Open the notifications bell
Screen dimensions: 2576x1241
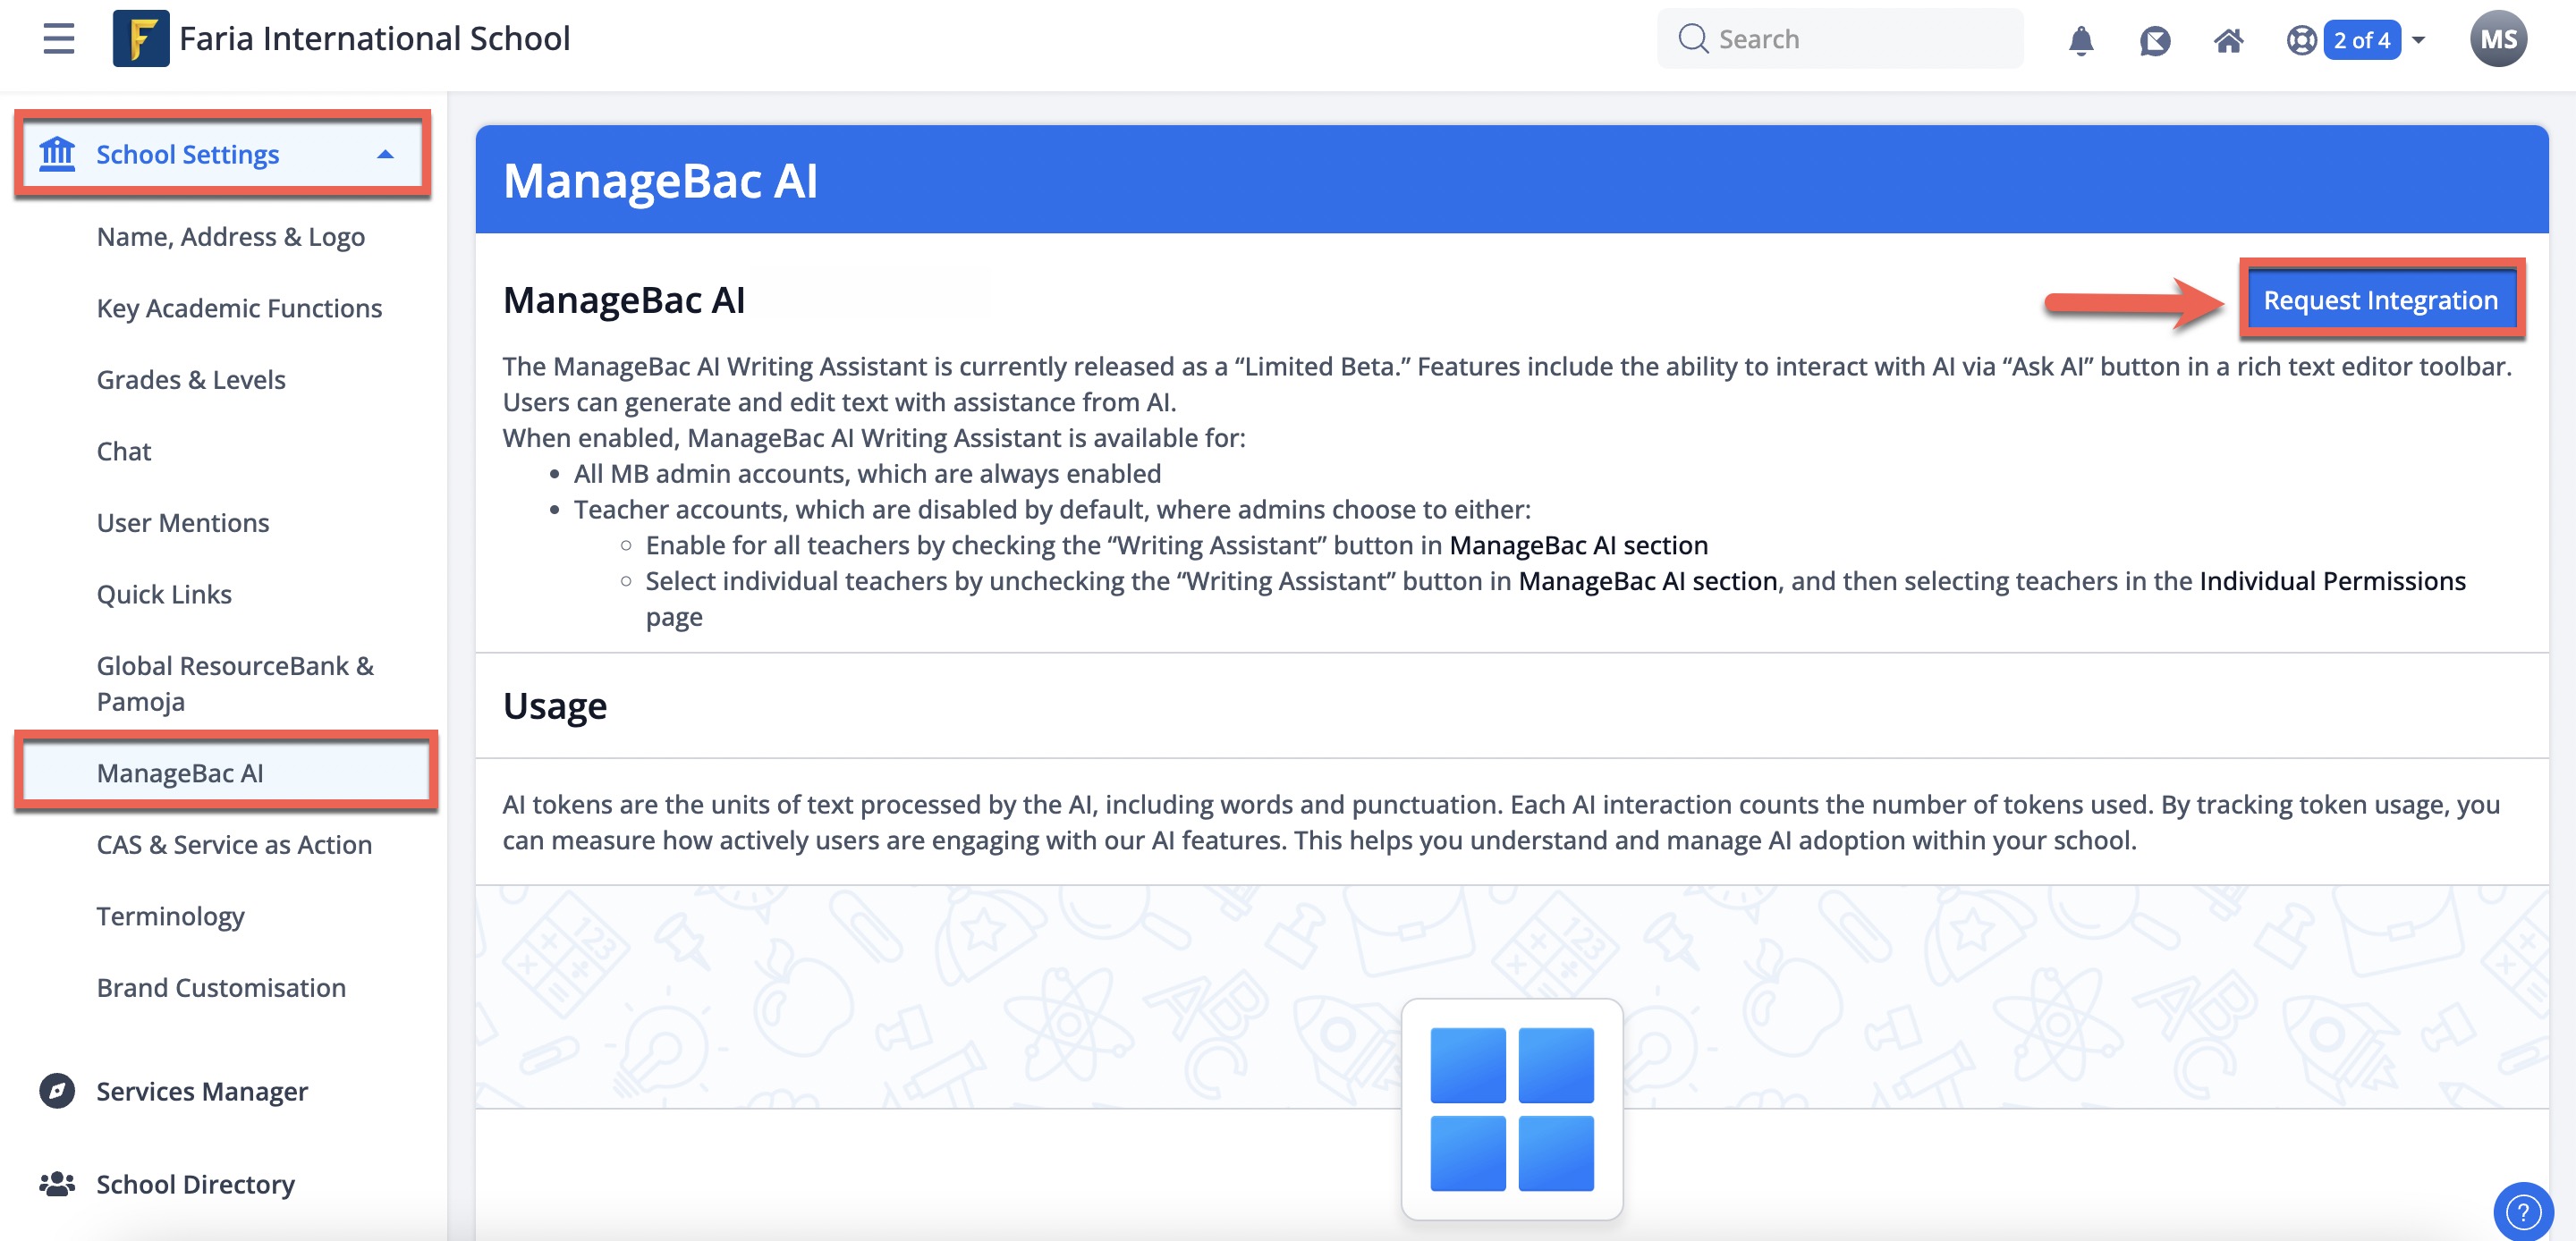(2080, 40)
